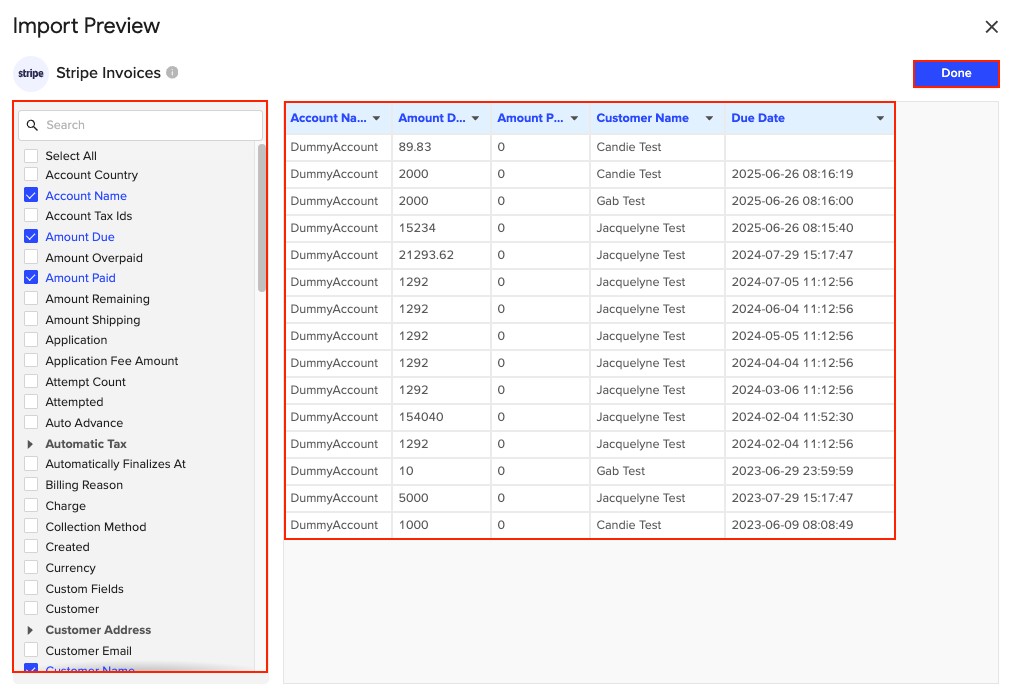
Task: Check the Customer Email field
Action: click(x=30, y=650)
